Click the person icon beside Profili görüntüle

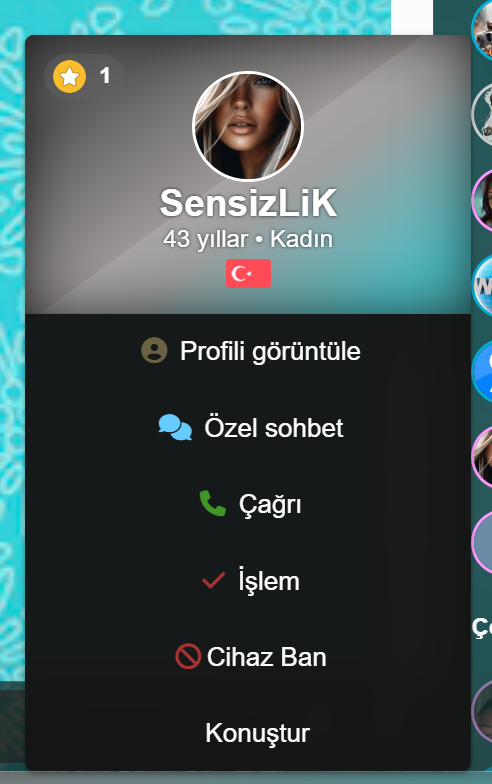click(154, 350)
